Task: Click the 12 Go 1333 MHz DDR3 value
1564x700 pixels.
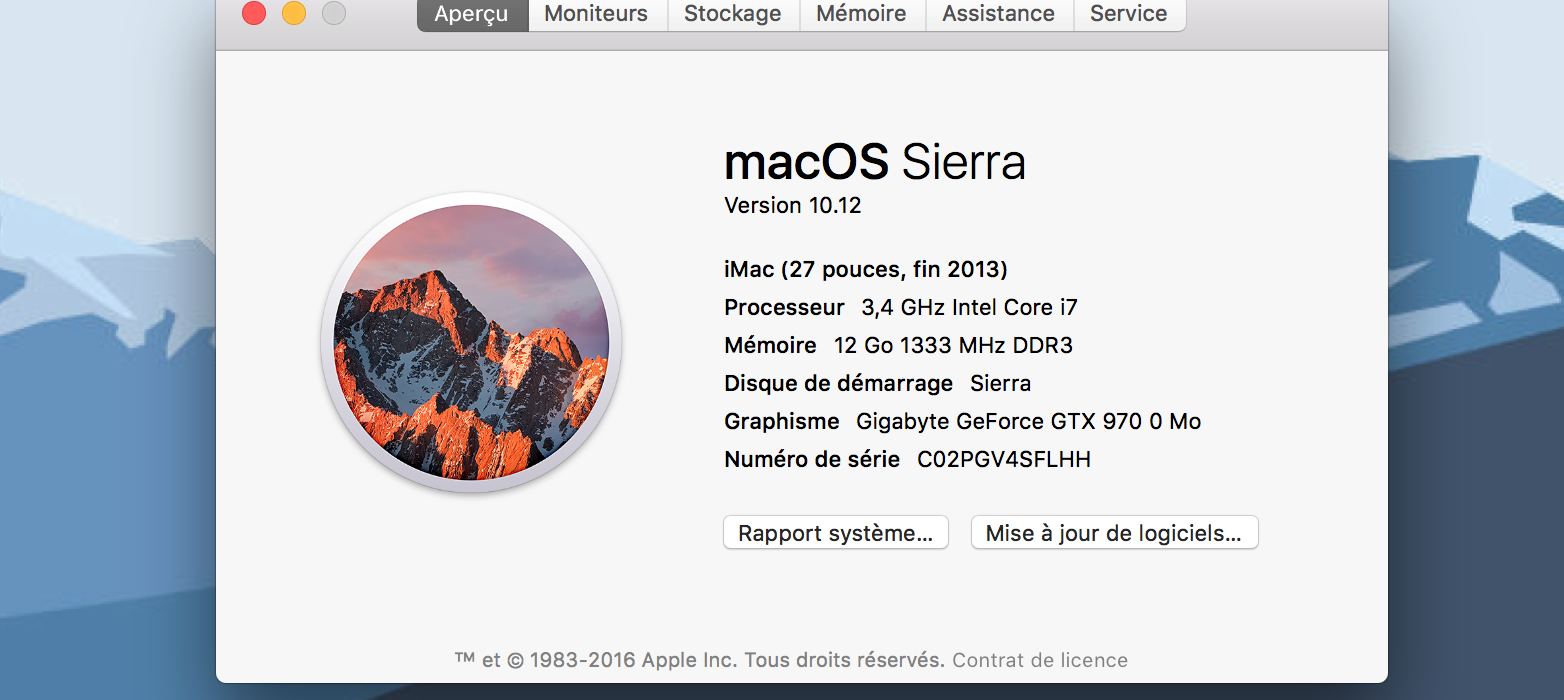Action: [953, 346]
